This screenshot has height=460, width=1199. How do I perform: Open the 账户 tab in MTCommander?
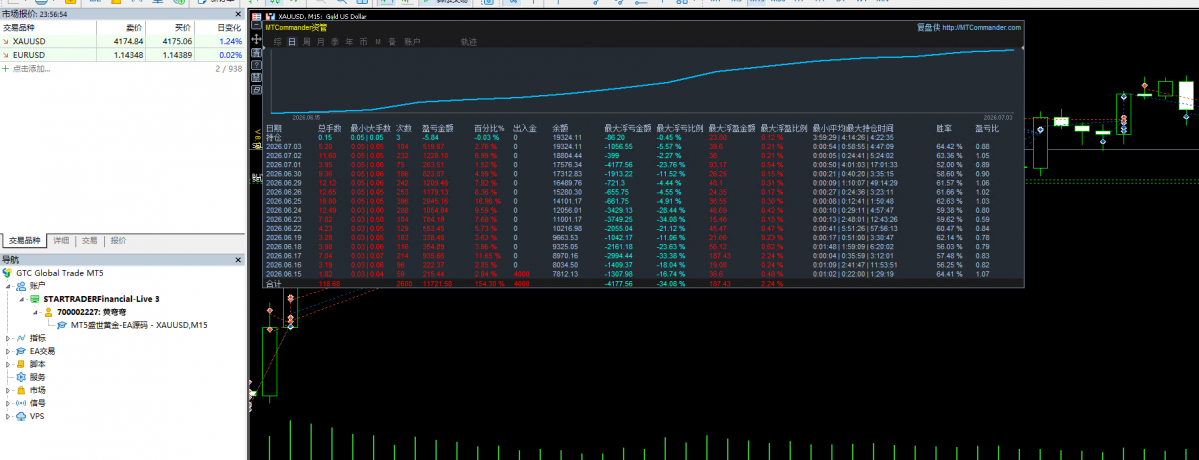click(412, 42)
